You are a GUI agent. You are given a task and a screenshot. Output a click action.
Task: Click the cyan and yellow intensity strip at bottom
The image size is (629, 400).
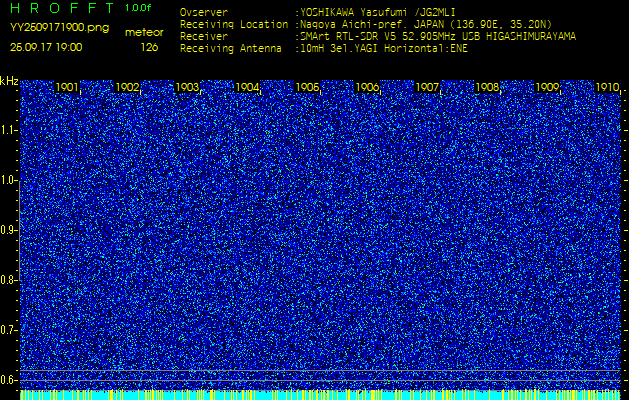(320, 394)
